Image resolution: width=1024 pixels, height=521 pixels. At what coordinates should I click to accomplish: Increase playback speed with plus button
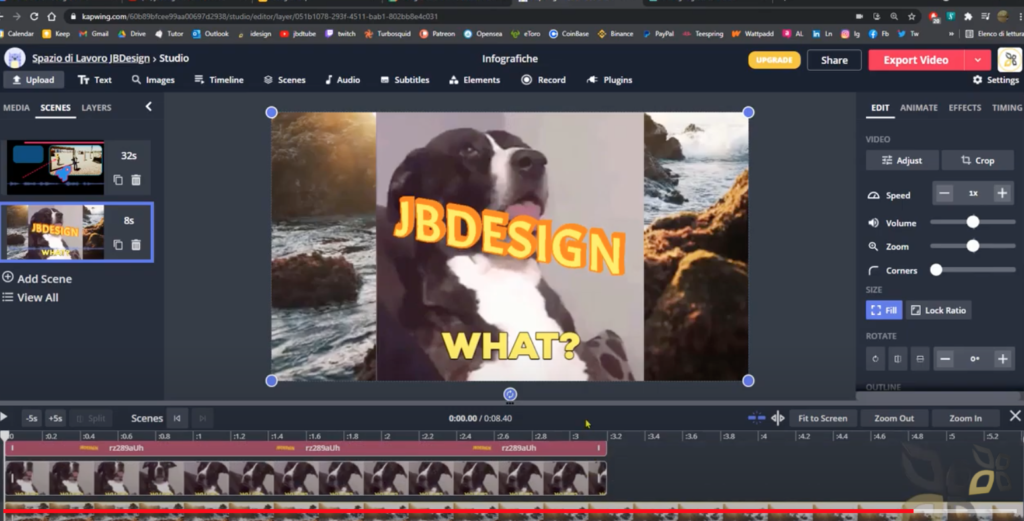[1002, 193]
